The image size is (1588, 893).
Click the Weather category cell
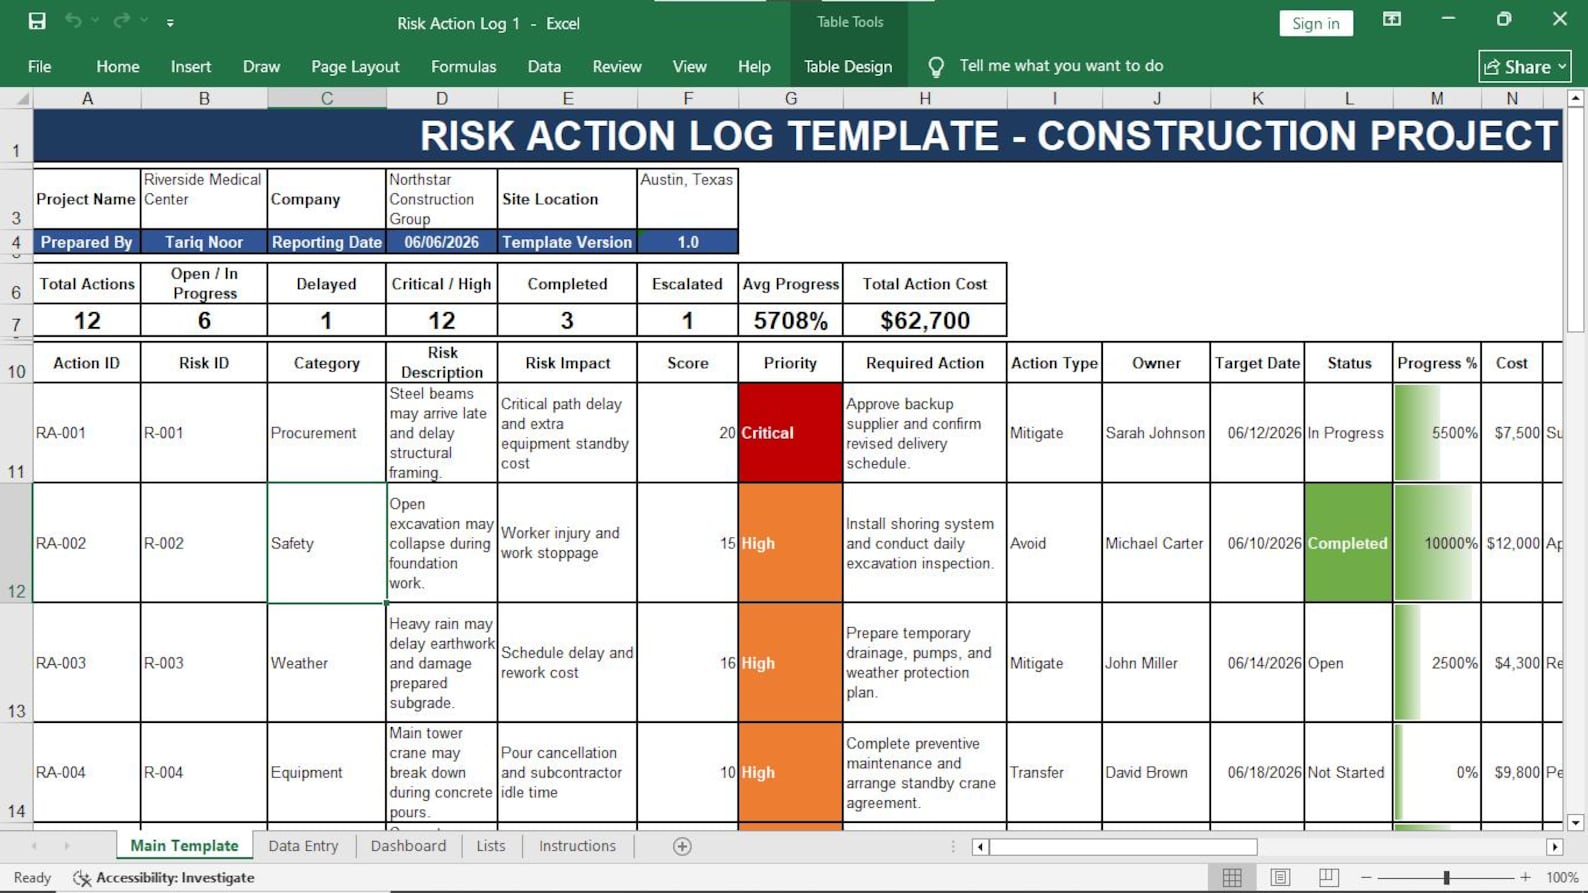[326, 663]
